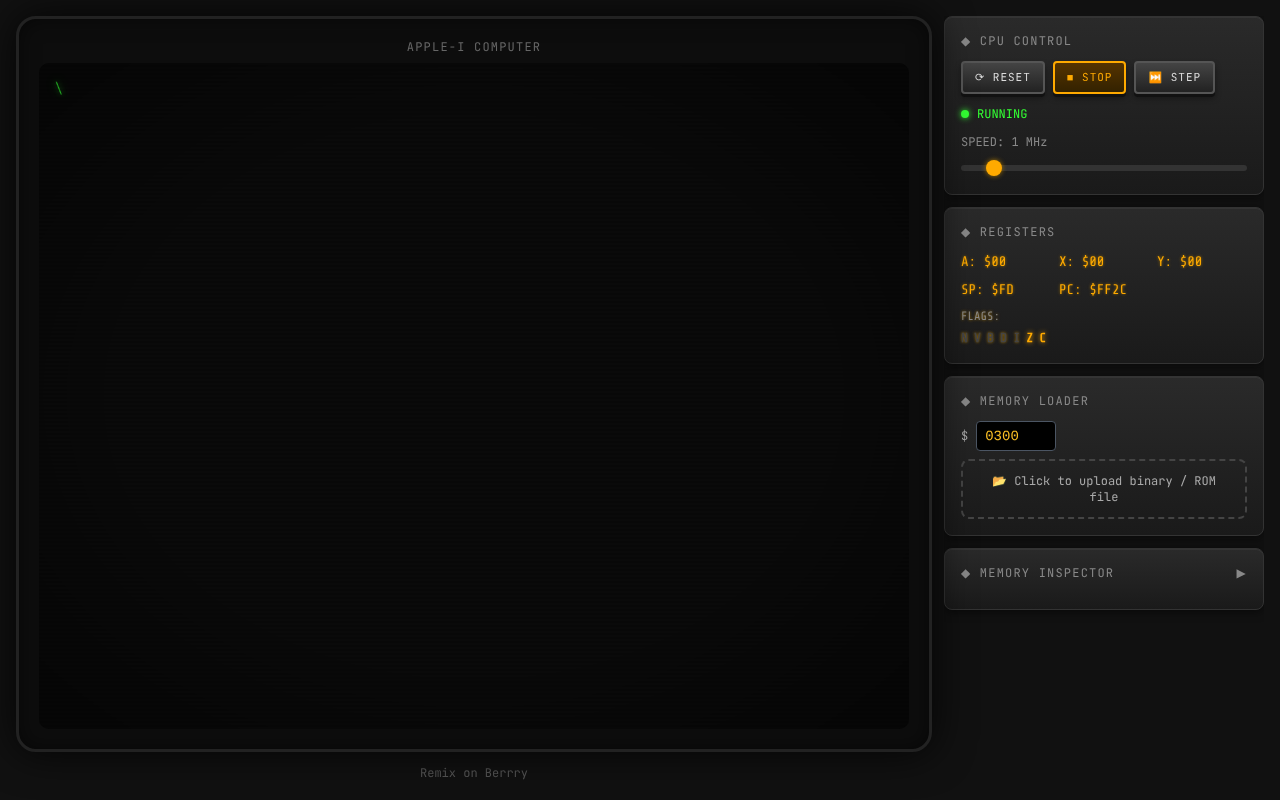Image resolution: width=1280 pixels, height=800 pixels.
Task: Click the dimmed I flag indicator
Action: pos(1017,338)
